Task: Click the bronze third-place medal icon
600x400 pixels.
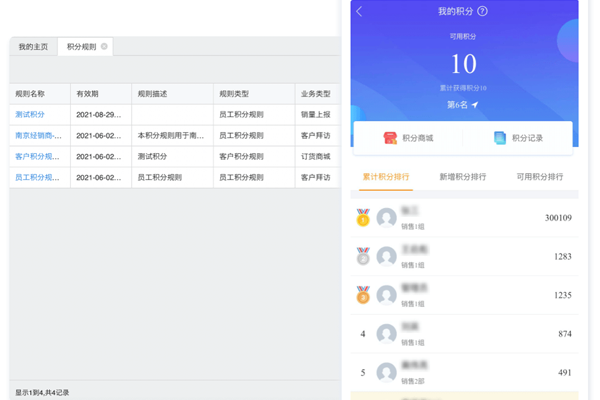Action: (x=363, y=295)
